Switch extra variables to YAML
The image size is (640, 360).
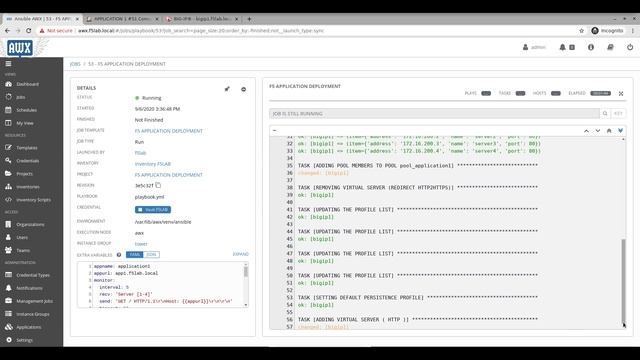click(x=134, y=255)
